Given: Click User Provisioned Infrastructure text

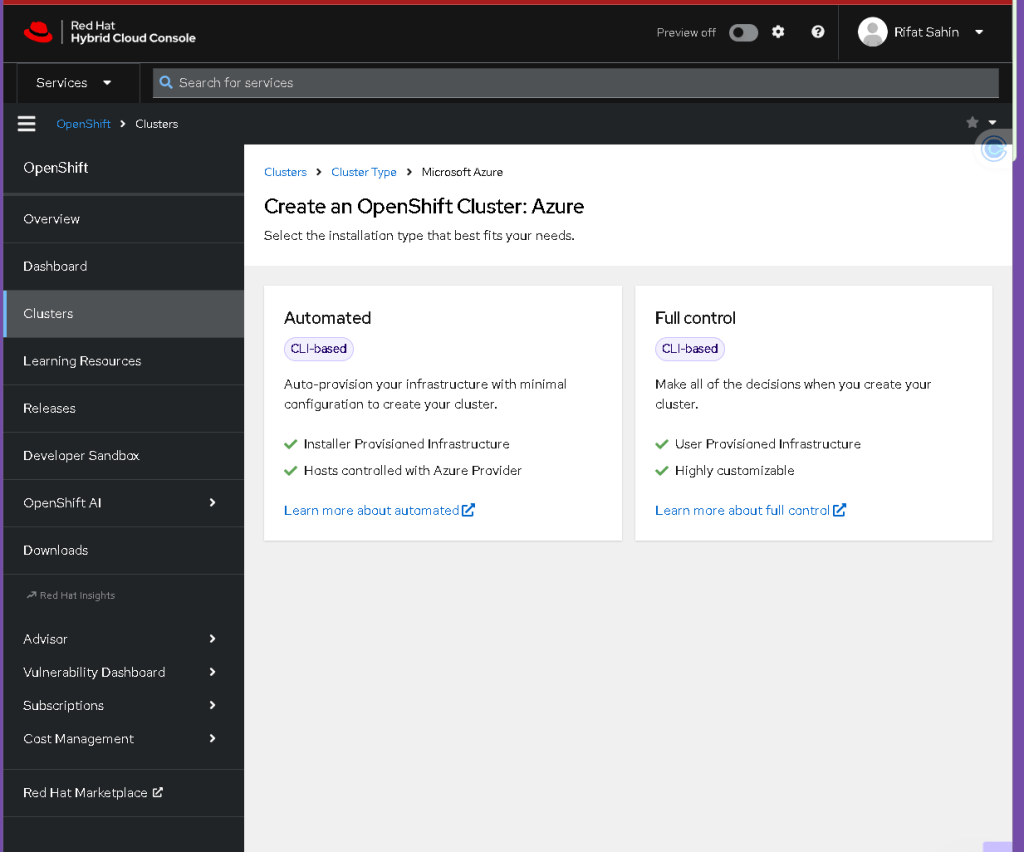Looking at the screenshot, I should pos(767,444).
